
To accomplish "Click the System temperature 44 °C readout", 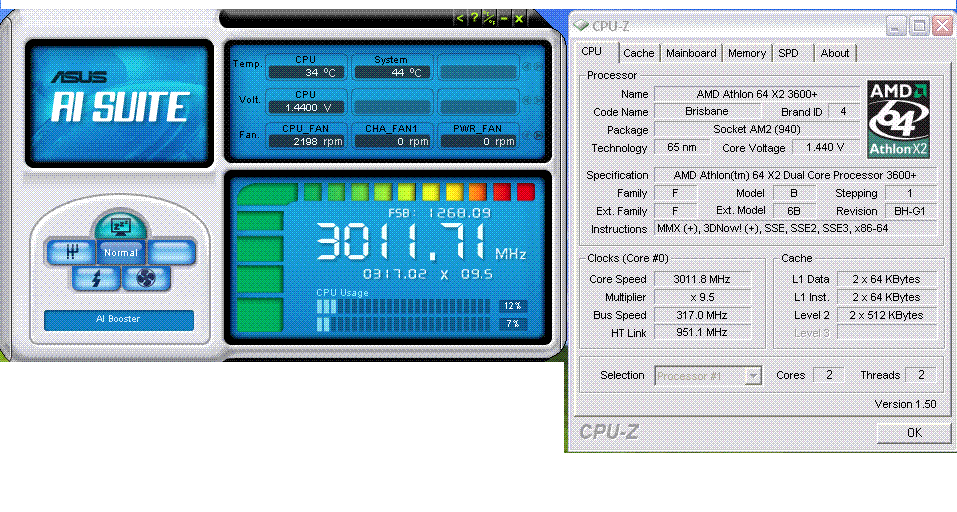I will pyautogui.click(x=392, y=73).
